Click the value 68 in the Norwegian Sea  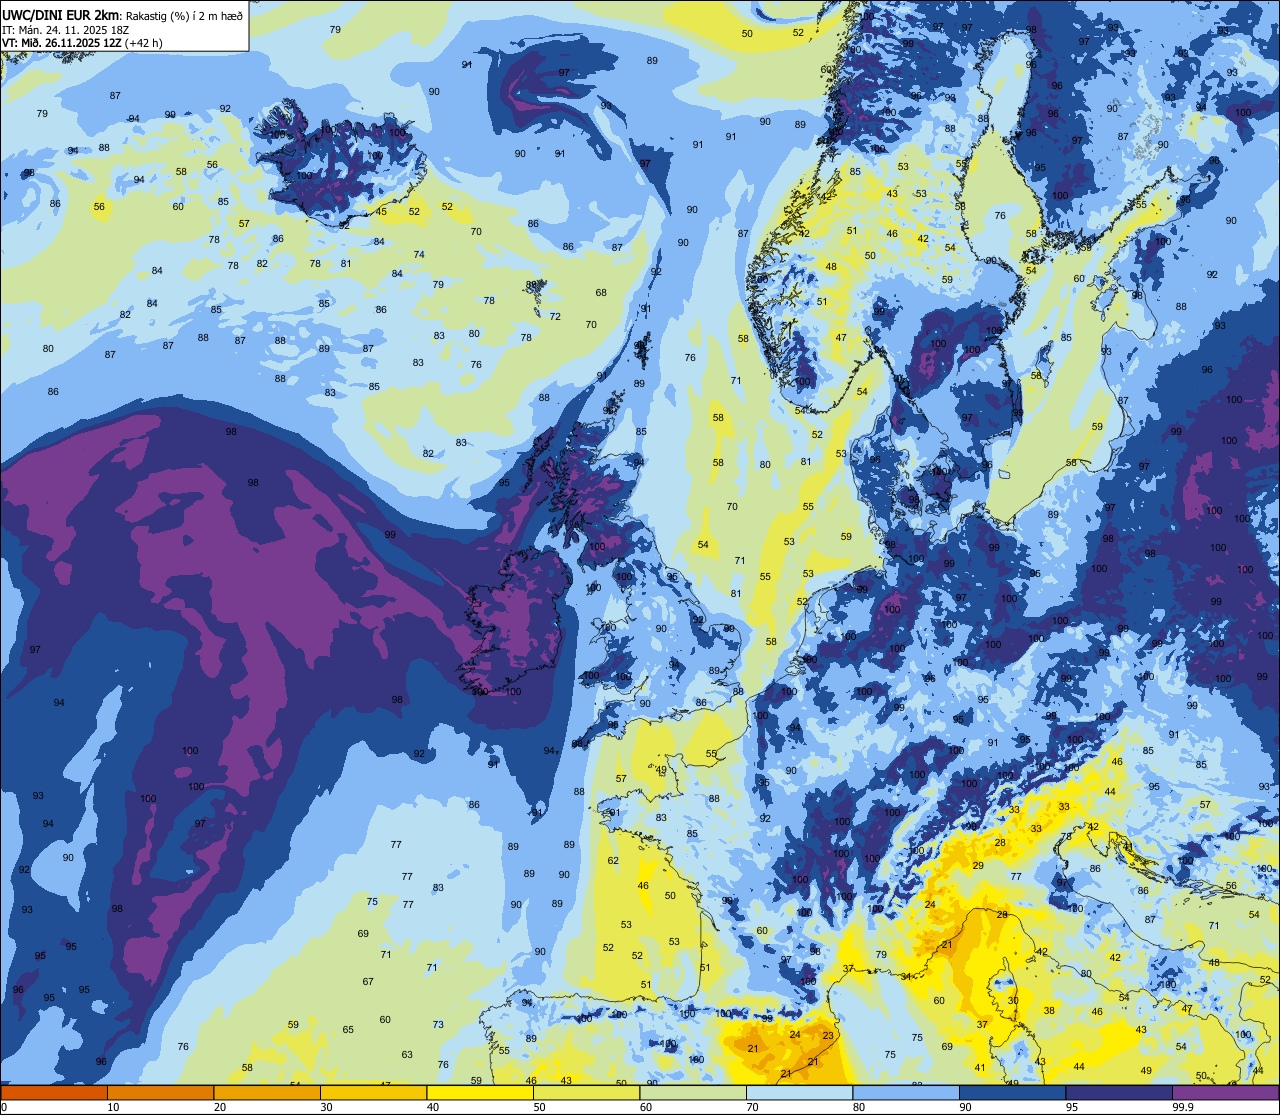[601, 293]
